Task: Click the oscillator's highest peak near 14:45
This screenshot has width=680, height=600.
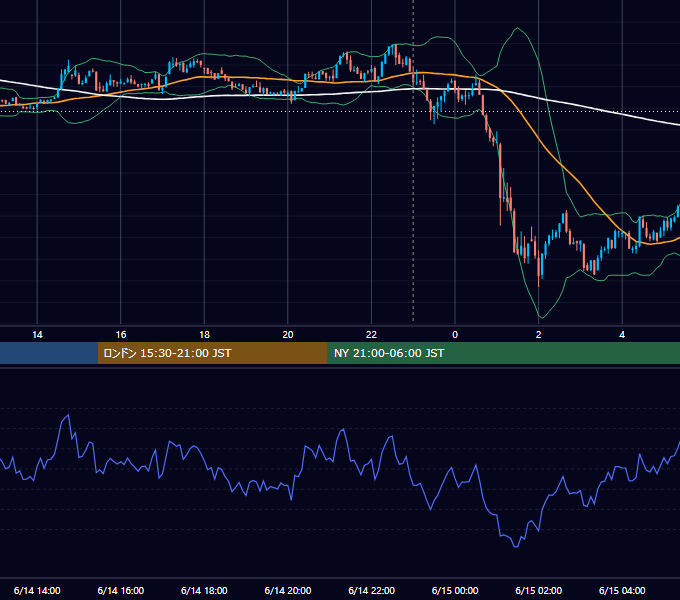Action: click(x=68, y=416)
